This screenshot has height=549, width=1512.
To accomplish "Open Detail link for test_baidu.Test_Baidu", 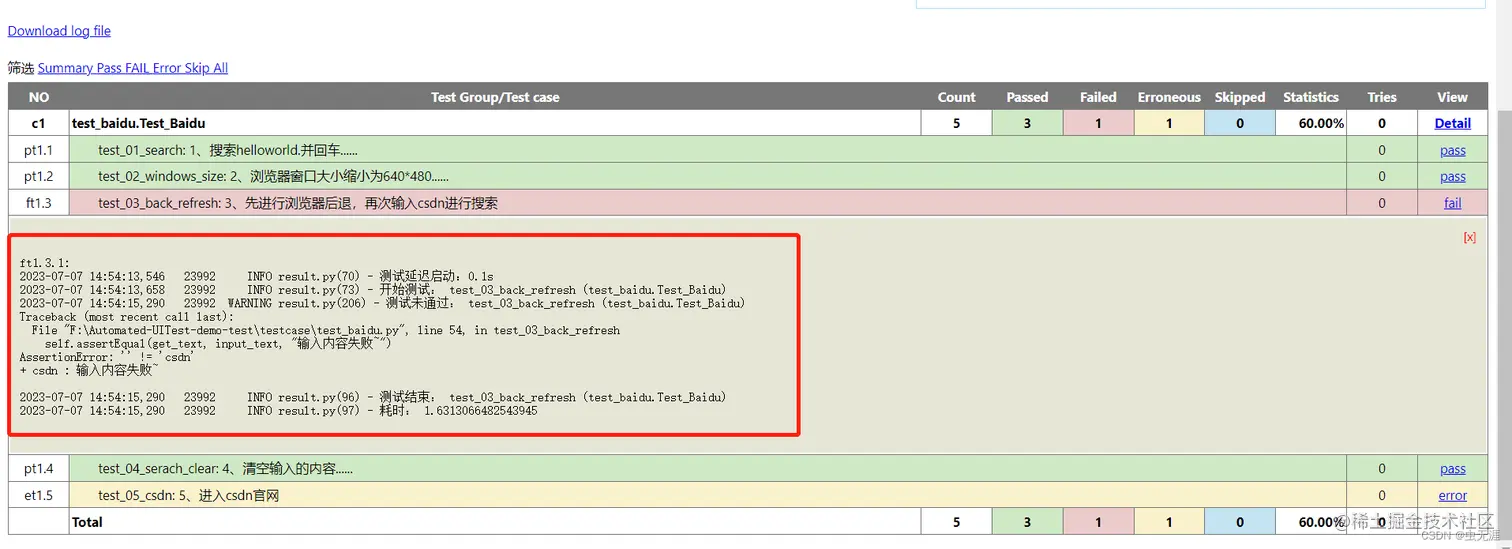I will (x=1452, y=124).
